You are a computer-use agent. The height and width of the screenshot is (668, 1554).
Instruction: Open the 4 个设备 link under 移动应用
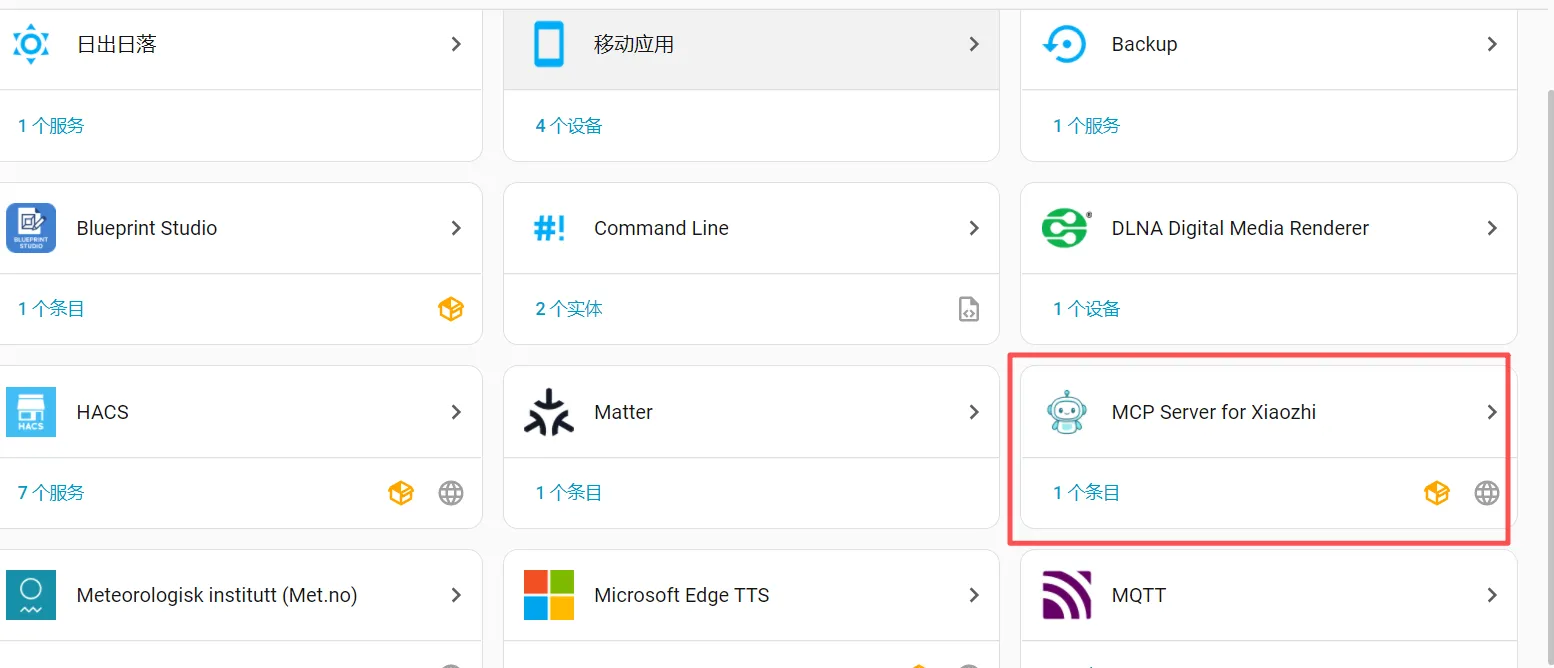pyautogui.click(x=569, y=126)
